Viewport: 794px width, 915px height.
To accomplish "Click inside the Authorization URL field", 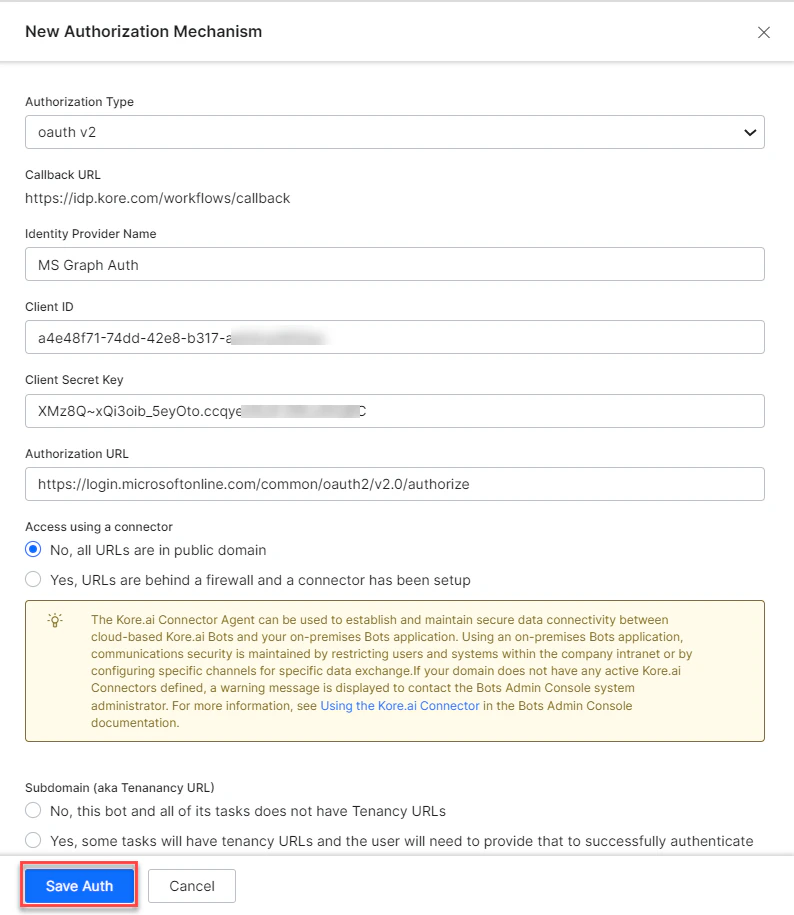I will tap(395, 484).
